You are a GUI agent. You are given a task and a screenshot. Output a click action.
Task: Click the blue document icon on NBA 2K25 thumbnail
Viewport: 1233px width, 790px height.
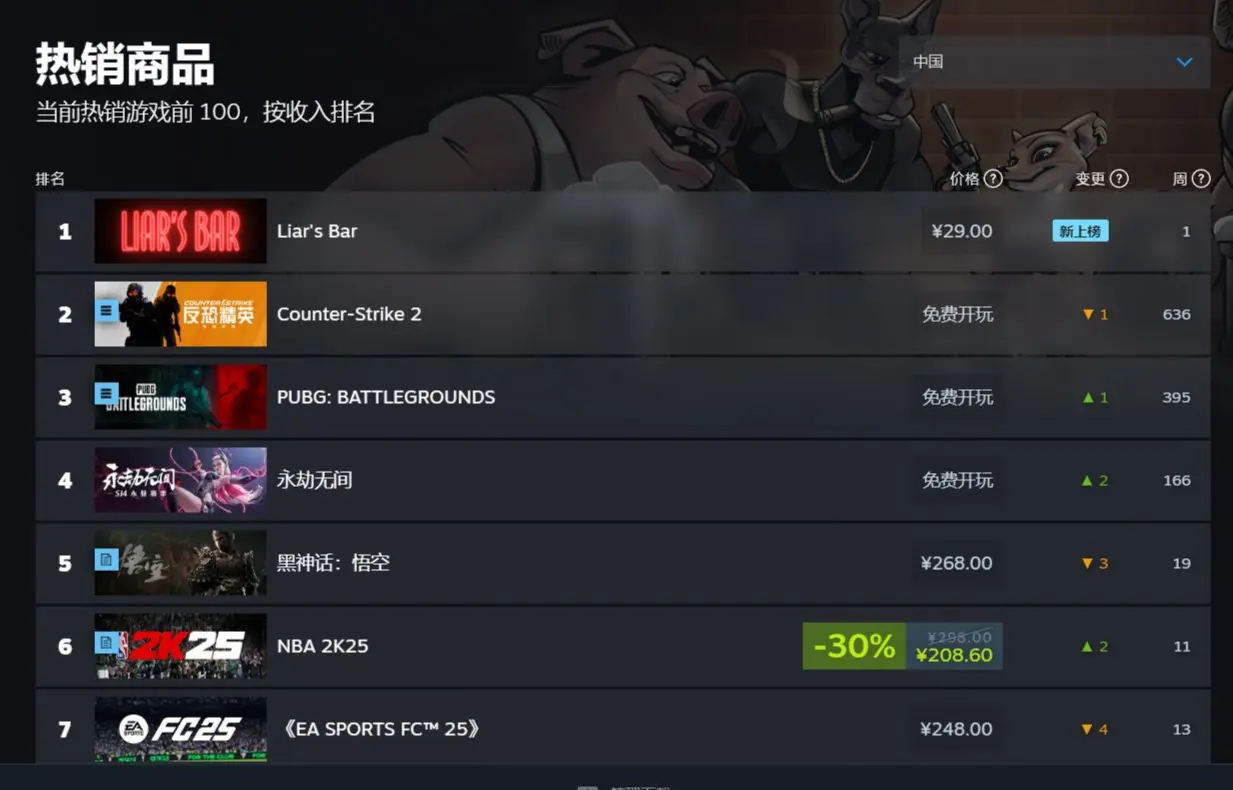click(x=107, y=643)
